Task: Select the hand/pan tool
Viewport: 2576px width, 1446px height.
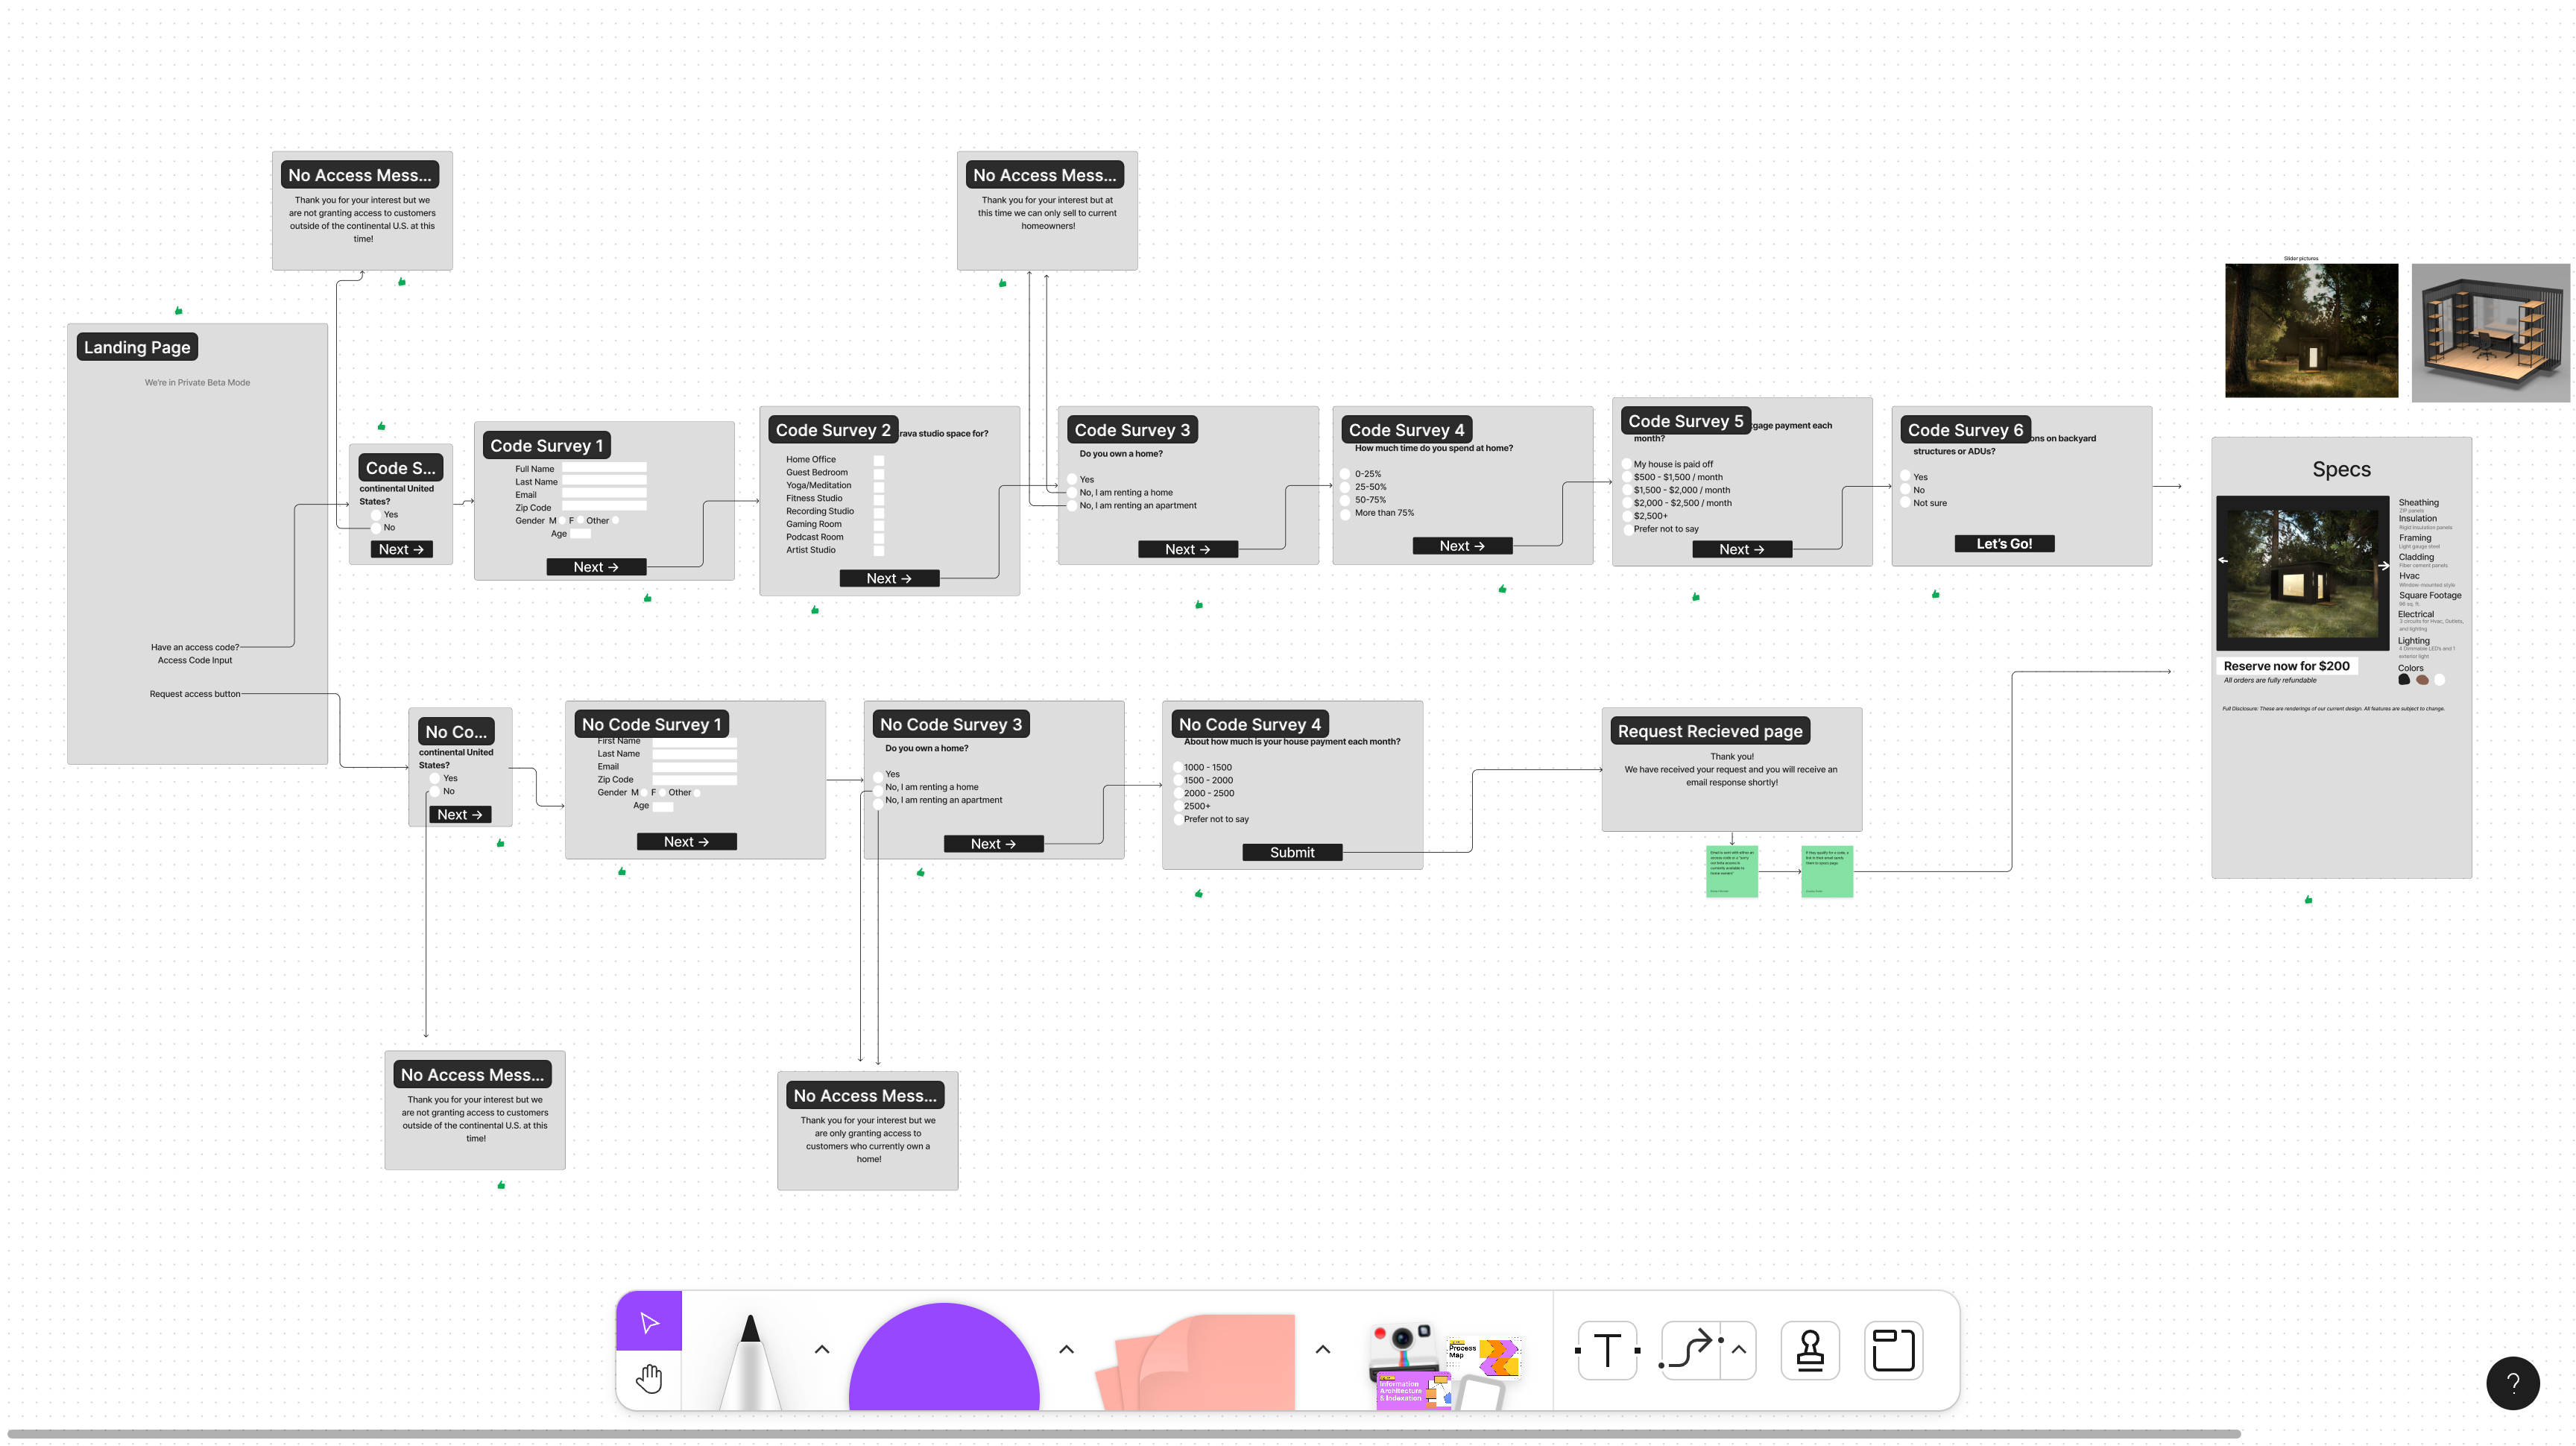Action: tap(649, 1379)
